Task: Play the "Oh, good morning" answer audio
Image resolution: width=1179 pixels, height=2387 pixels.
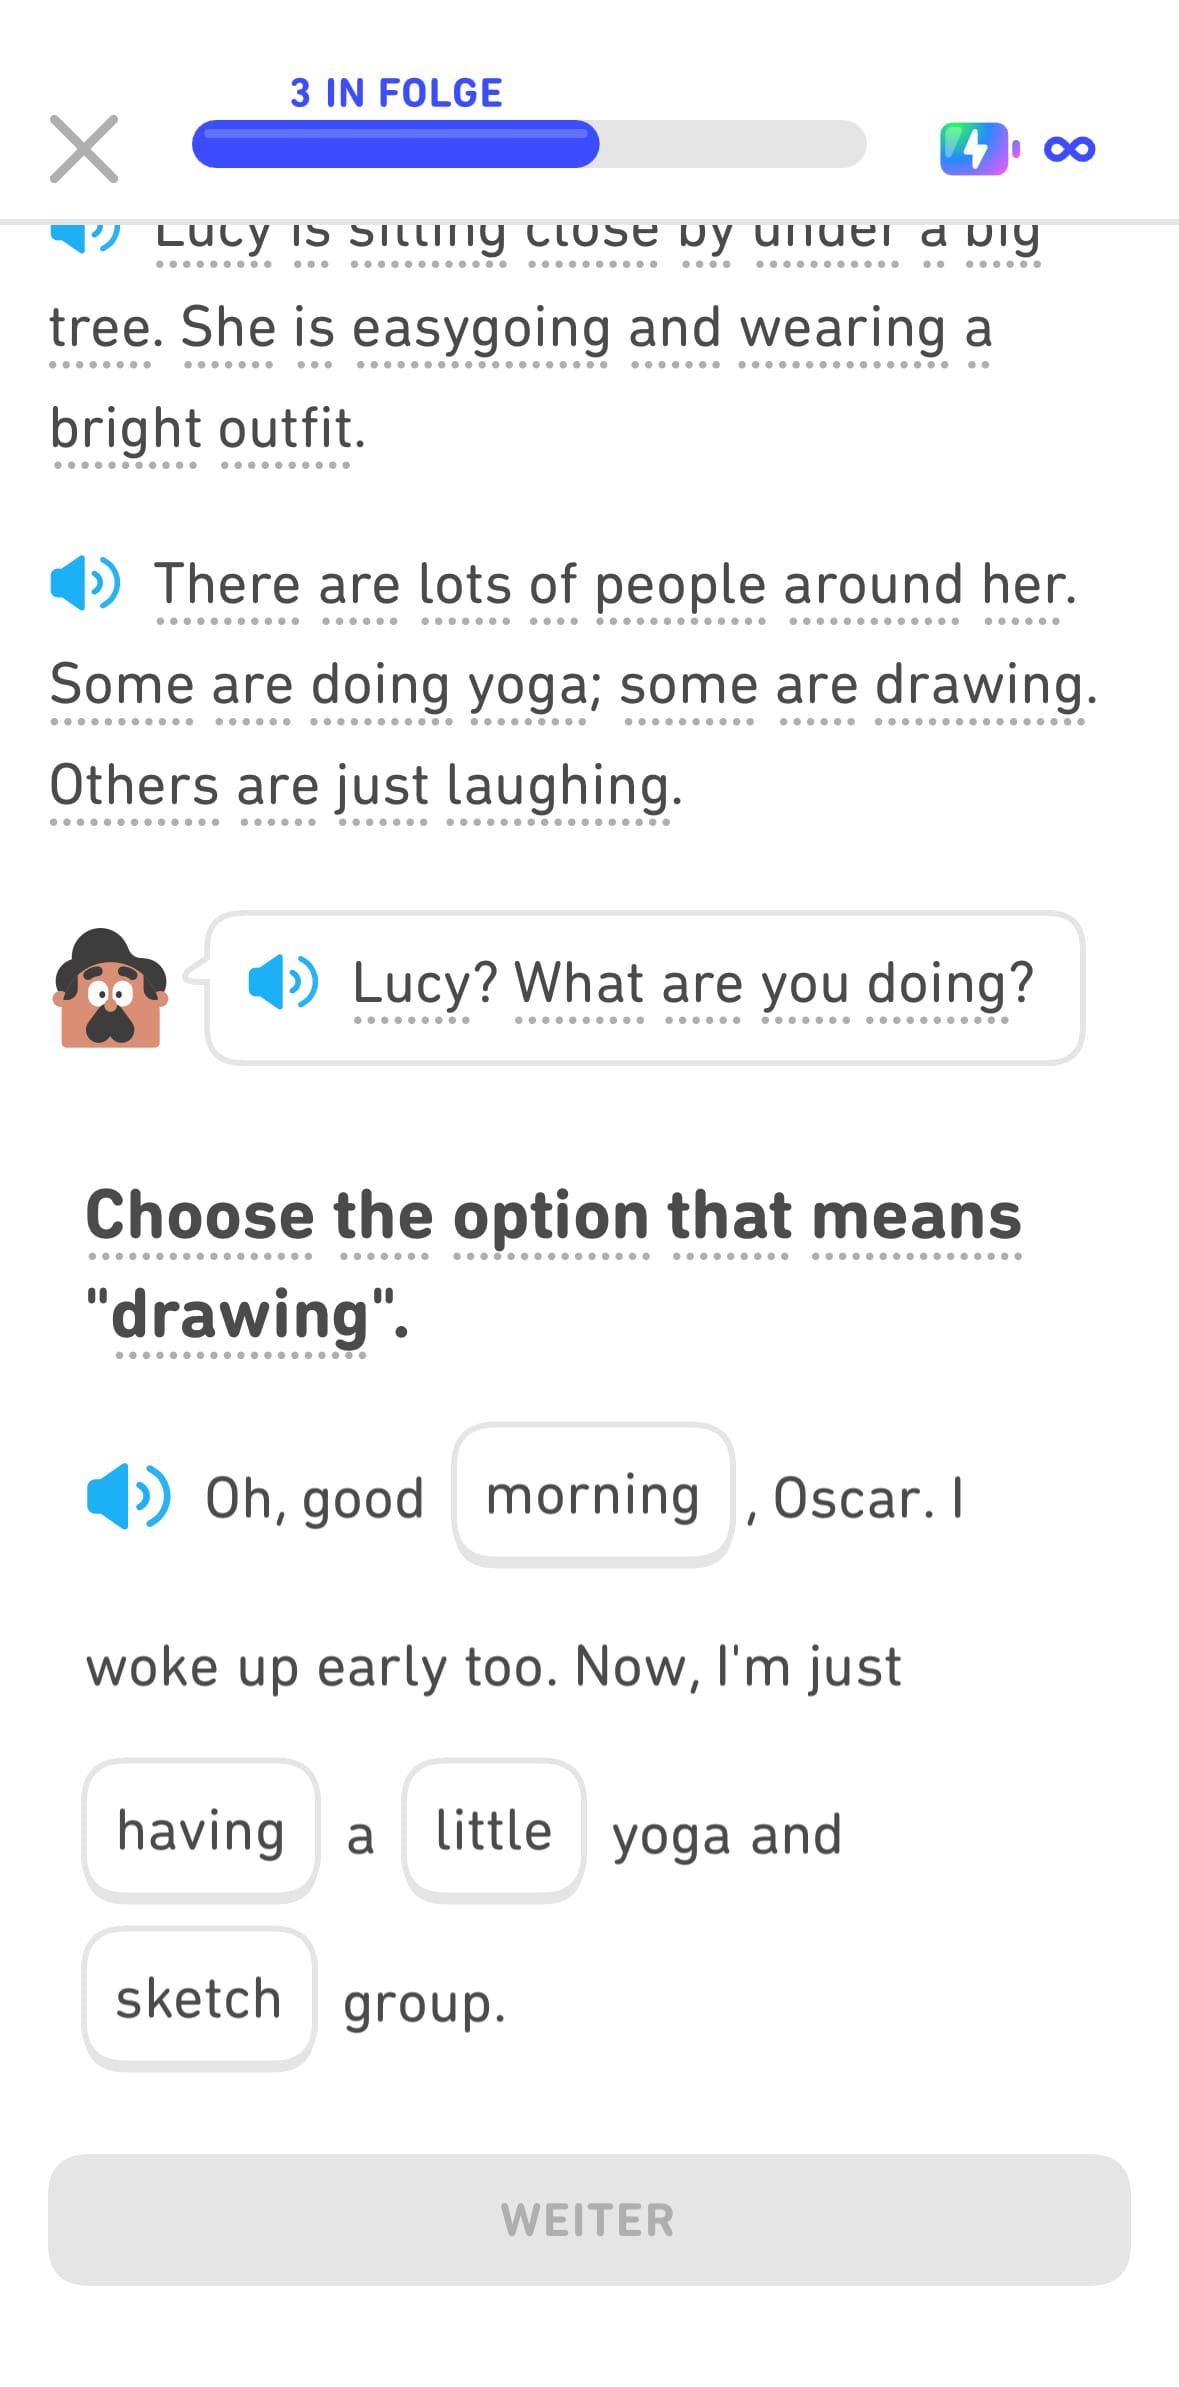Action: coord(130,1497)
